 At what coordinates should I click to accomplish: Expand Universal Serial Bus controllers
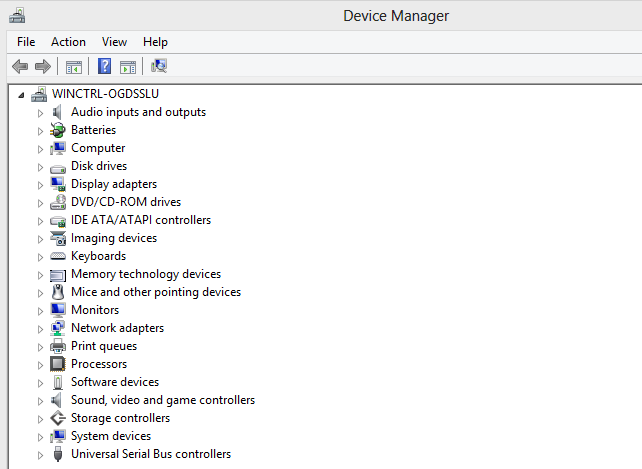(x=41, y=455)
